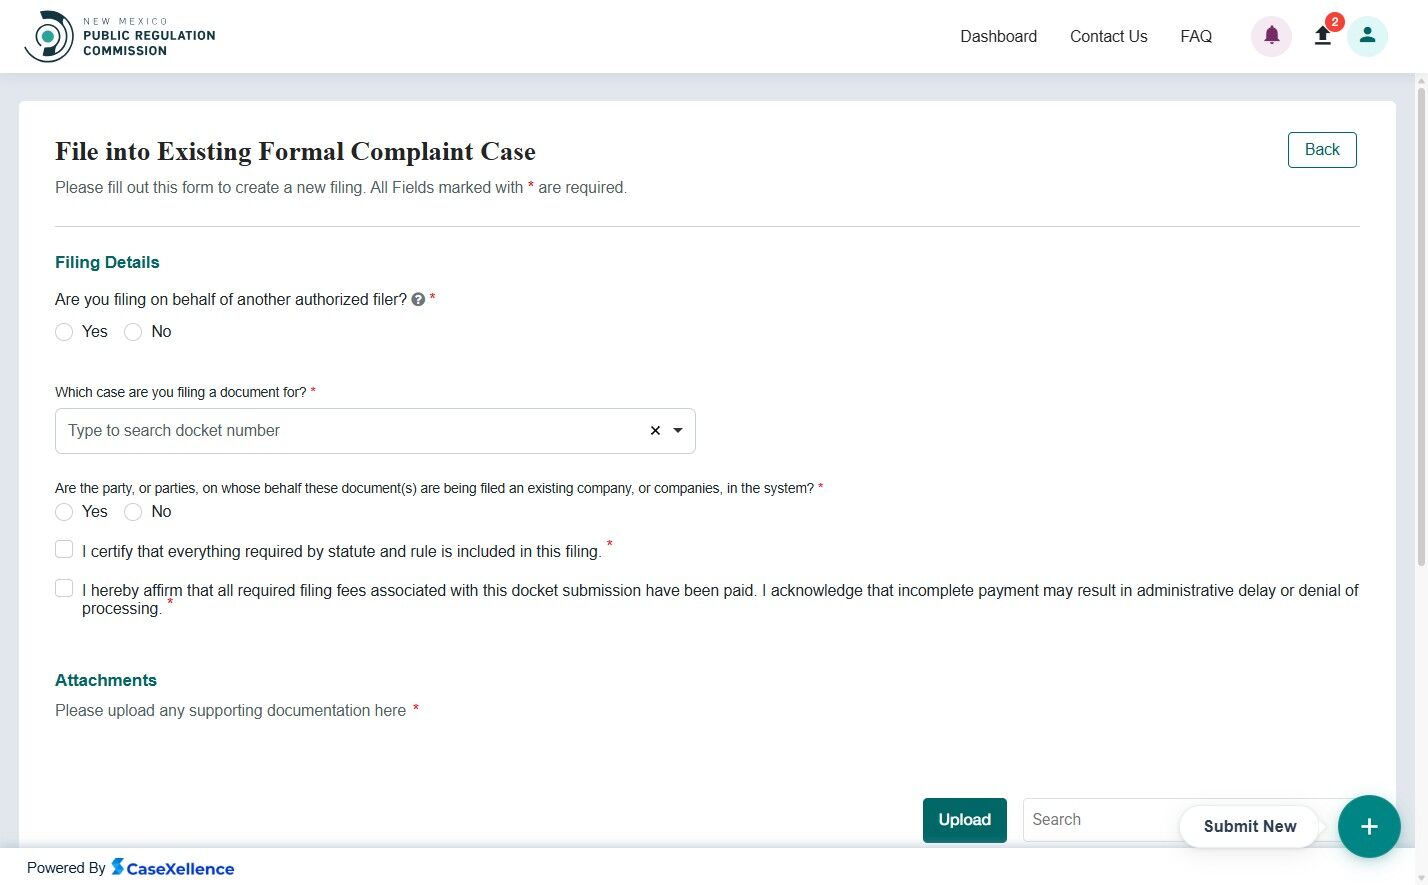
Task: Click the Upload button for attachments
Action: (x=964, y=819)
